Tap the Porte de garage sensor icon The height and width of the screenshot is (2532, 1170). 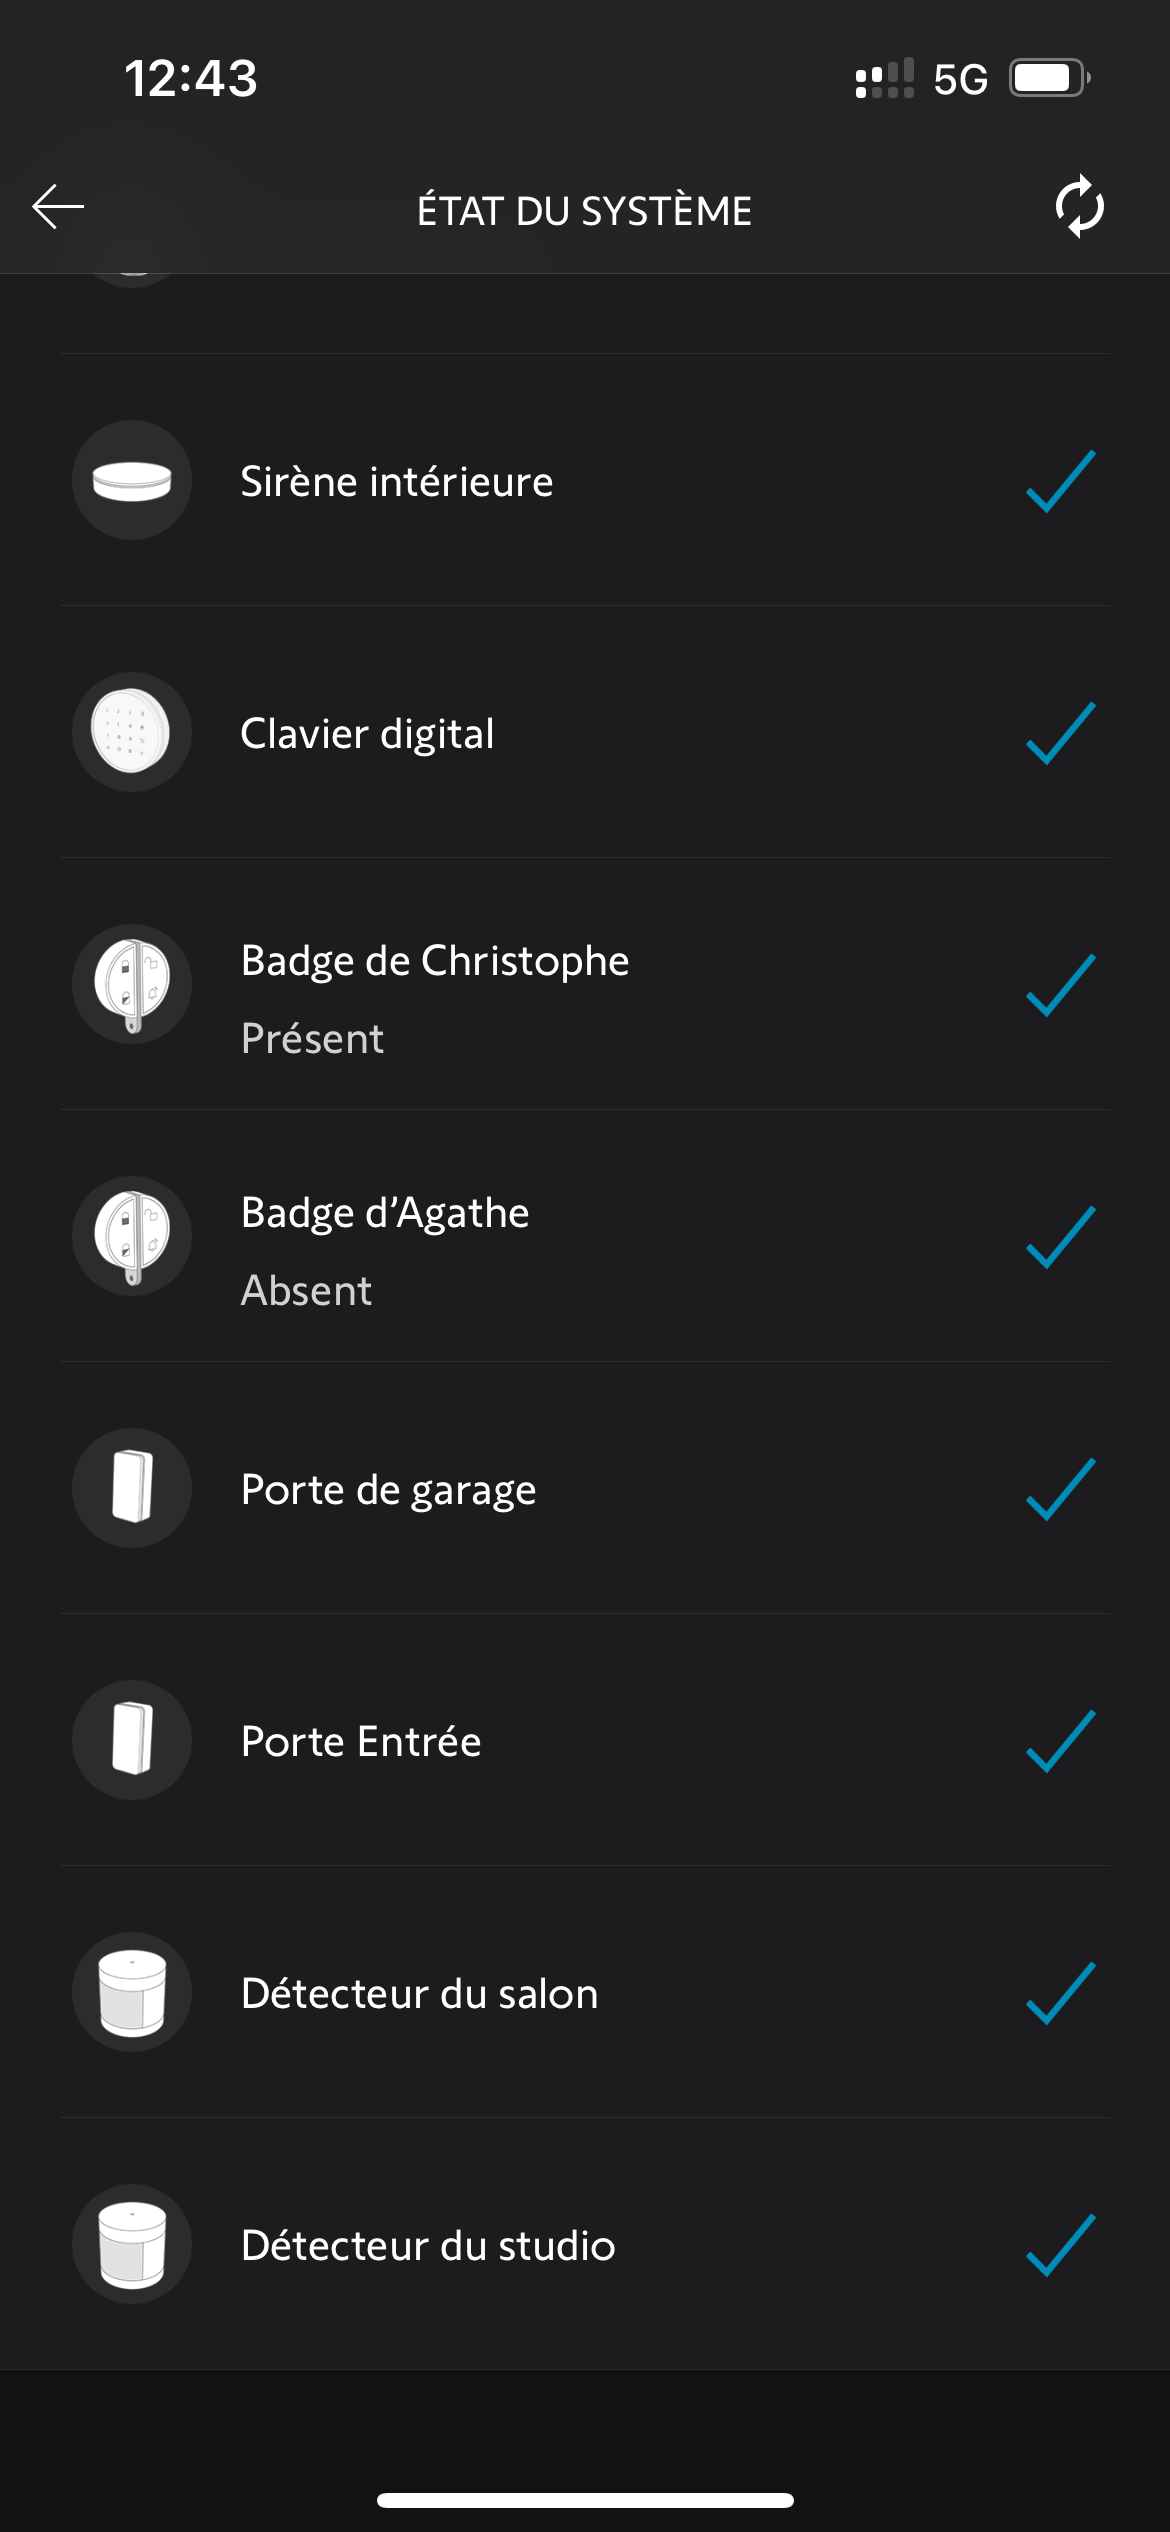(x=132, y=1489)
